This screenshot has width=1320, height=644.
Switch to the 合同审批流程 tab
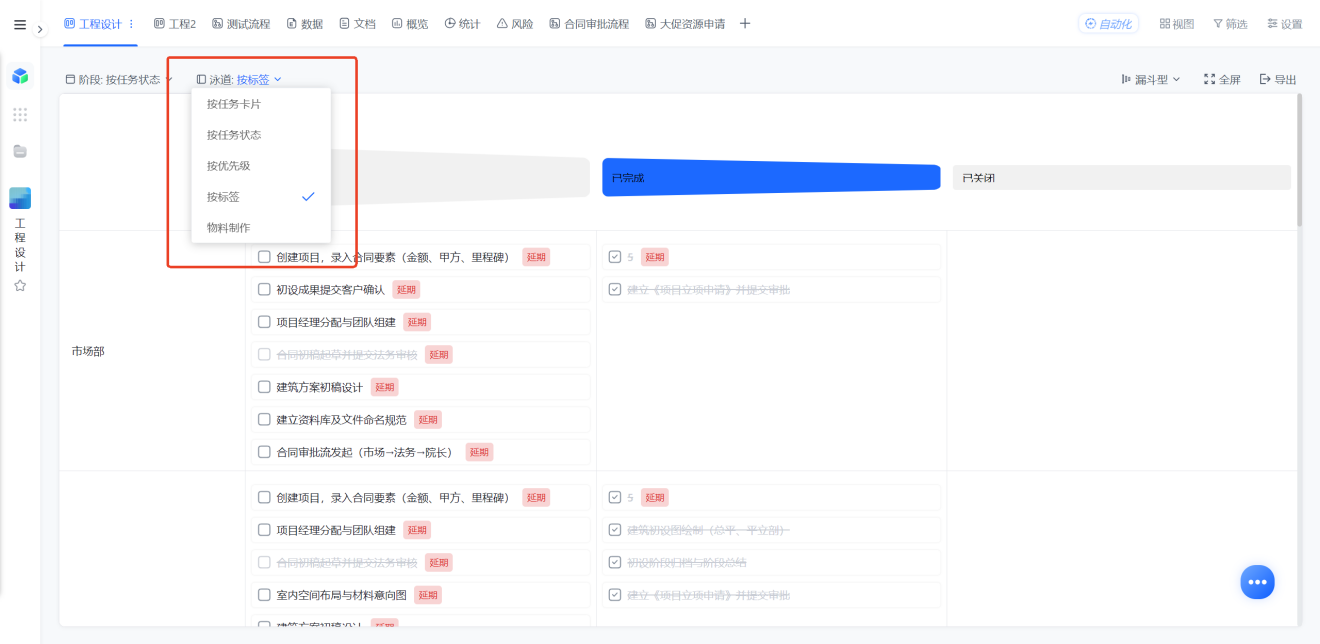(x=589, y=24)
